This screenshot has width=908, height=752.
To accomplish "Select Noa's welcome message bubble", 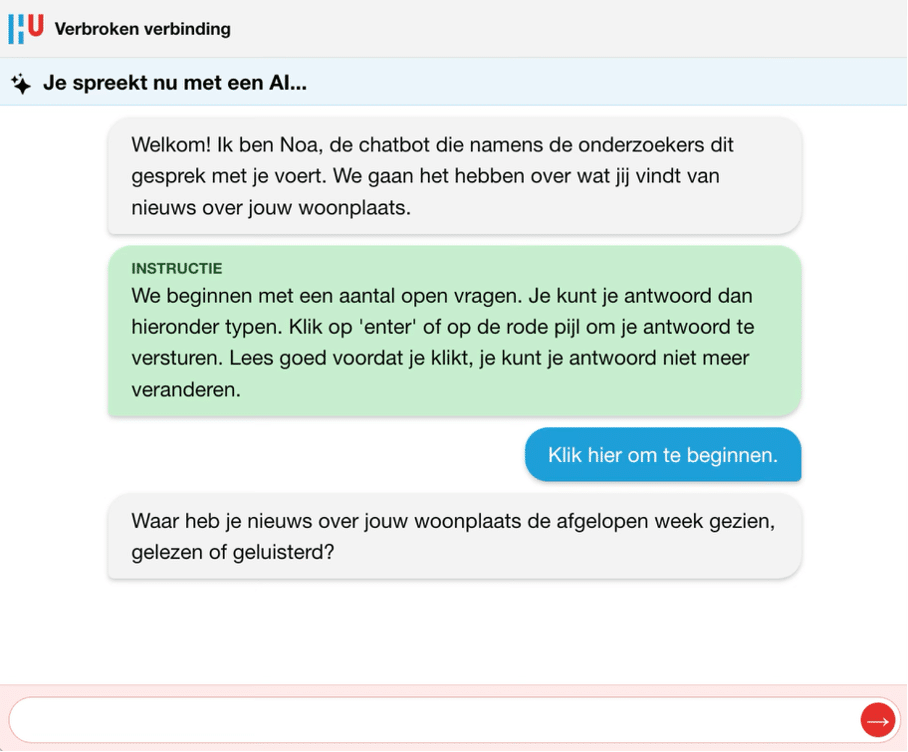I will point(454,176).
